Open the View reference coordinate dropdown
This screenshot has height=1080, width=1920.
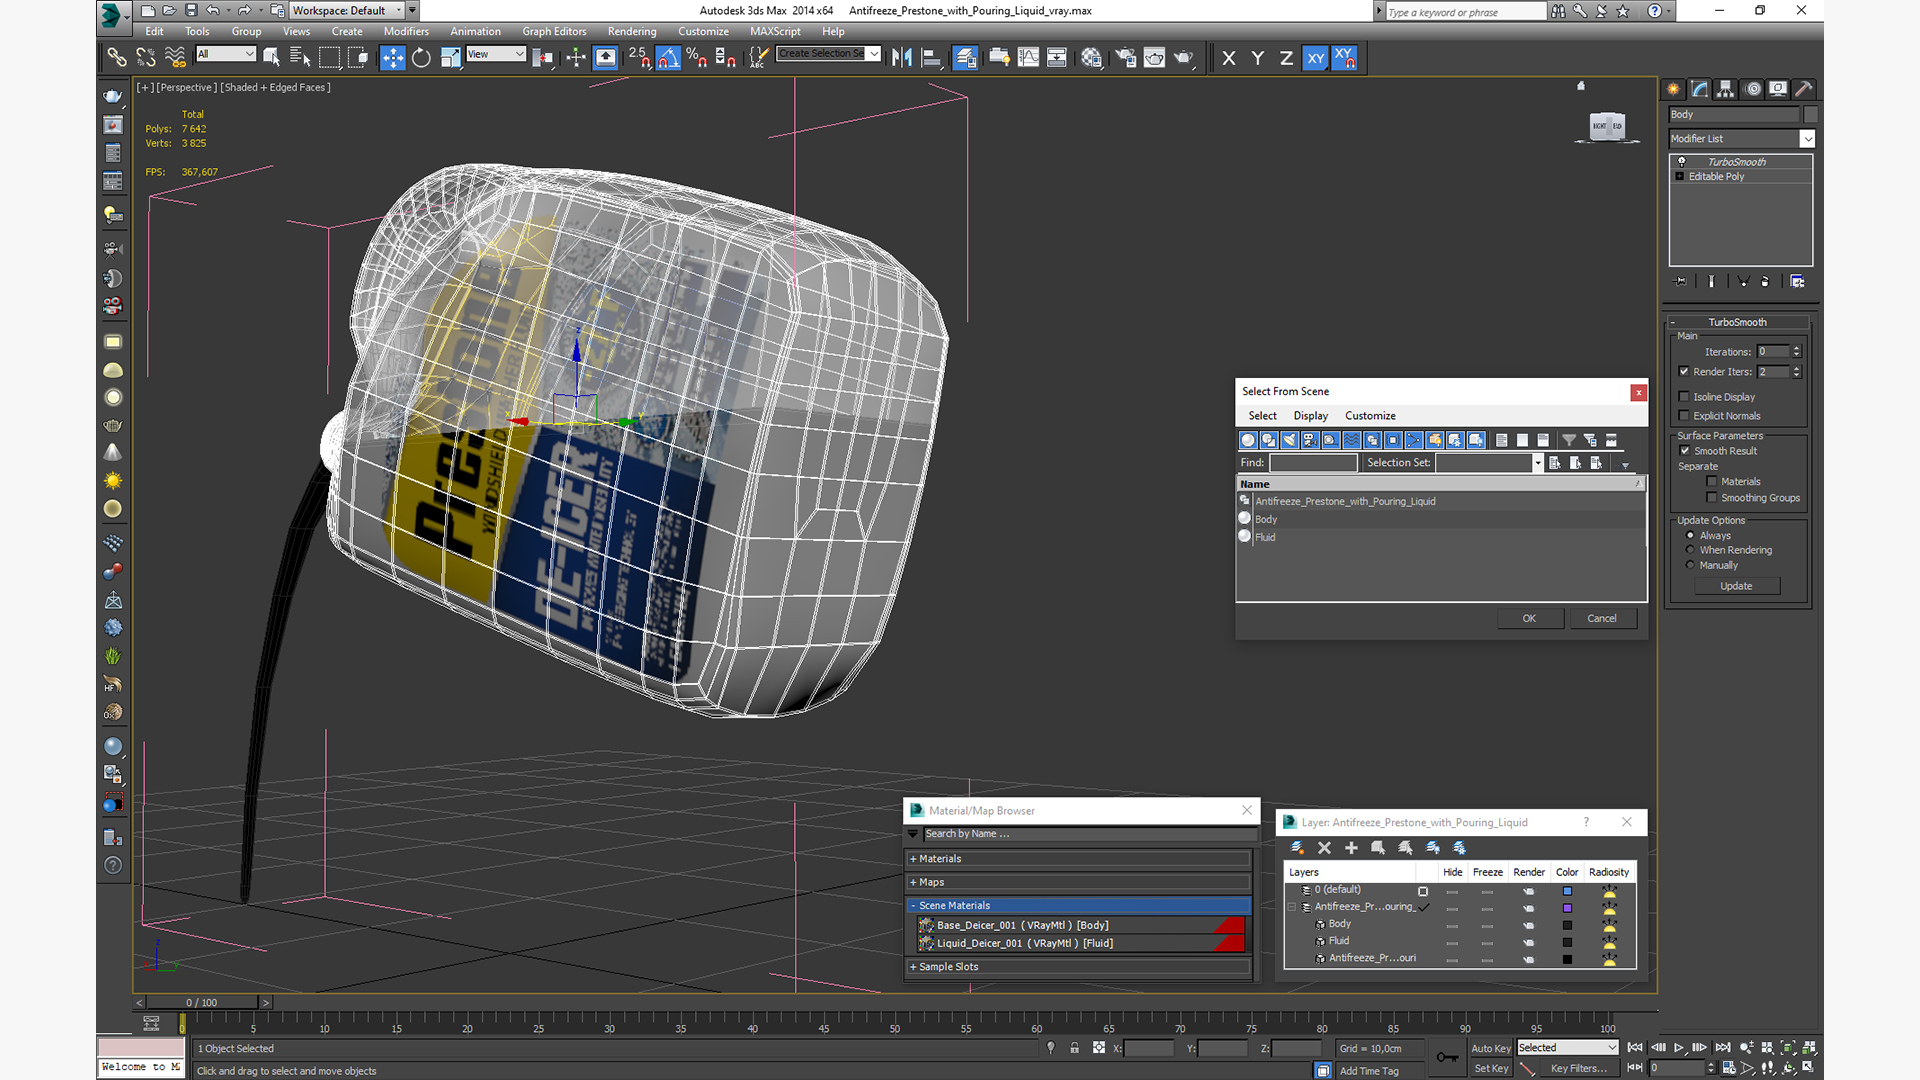point(496,54)
